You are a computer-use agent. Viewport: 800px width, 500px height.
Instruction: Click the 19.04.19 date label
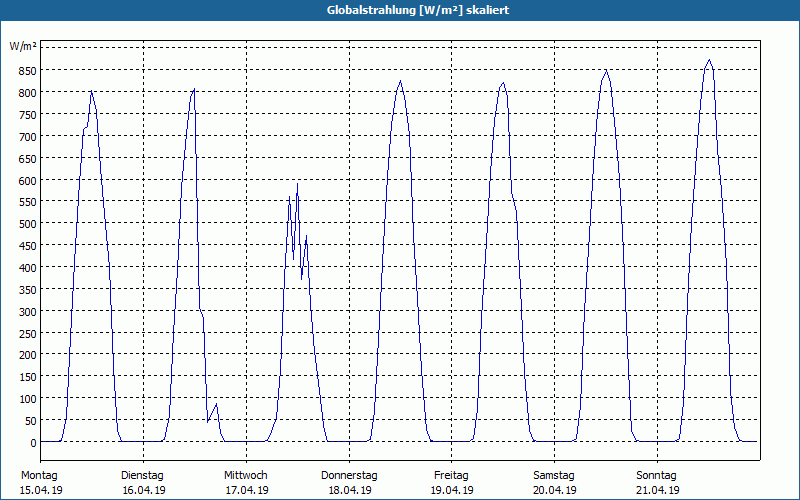pos(452,490)
